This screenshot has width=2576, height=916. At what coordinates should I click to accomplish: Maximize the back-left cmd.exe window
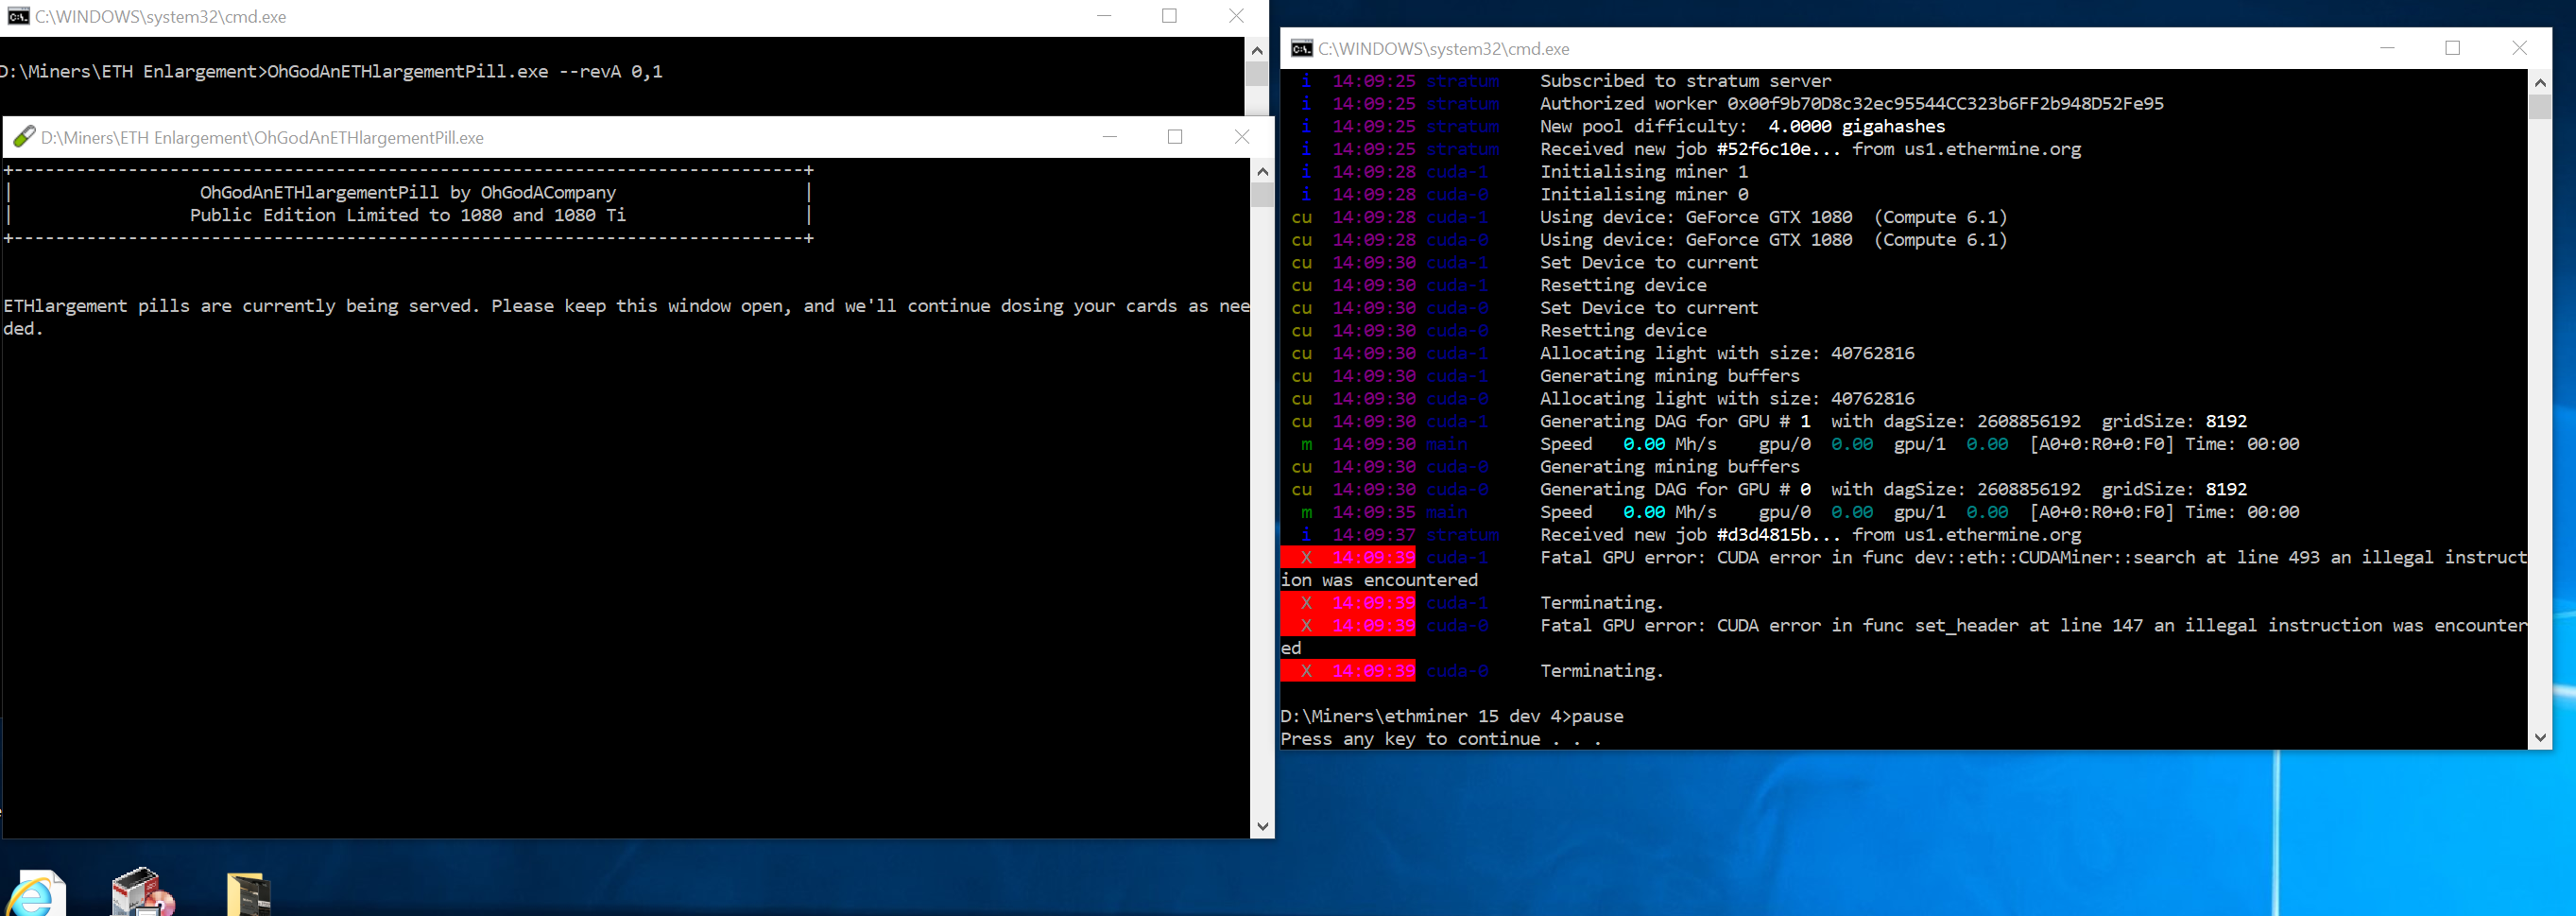coord(1169,16)
